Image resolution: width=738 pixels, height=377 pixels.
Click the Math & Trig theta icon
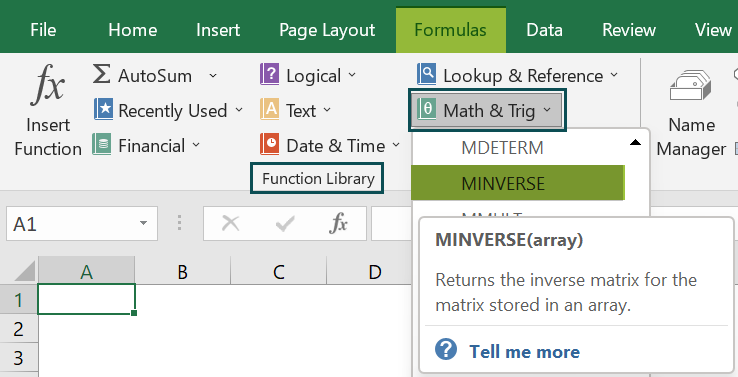pyautogui.click(x=426, y=110)
